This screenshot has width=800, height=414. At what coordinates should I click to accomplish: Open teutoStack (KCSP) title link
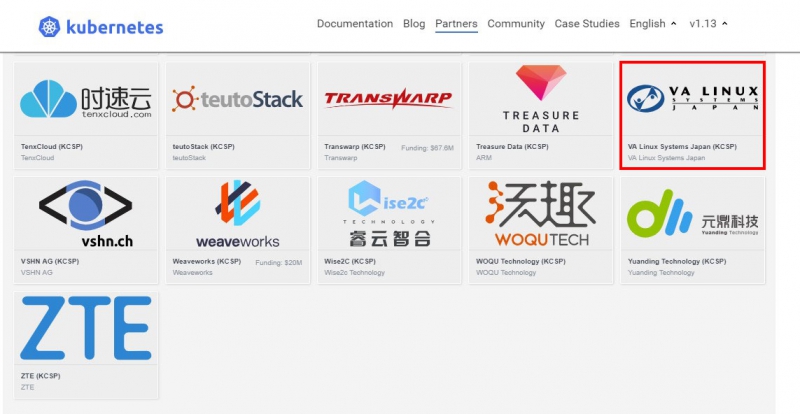point(204,147)
